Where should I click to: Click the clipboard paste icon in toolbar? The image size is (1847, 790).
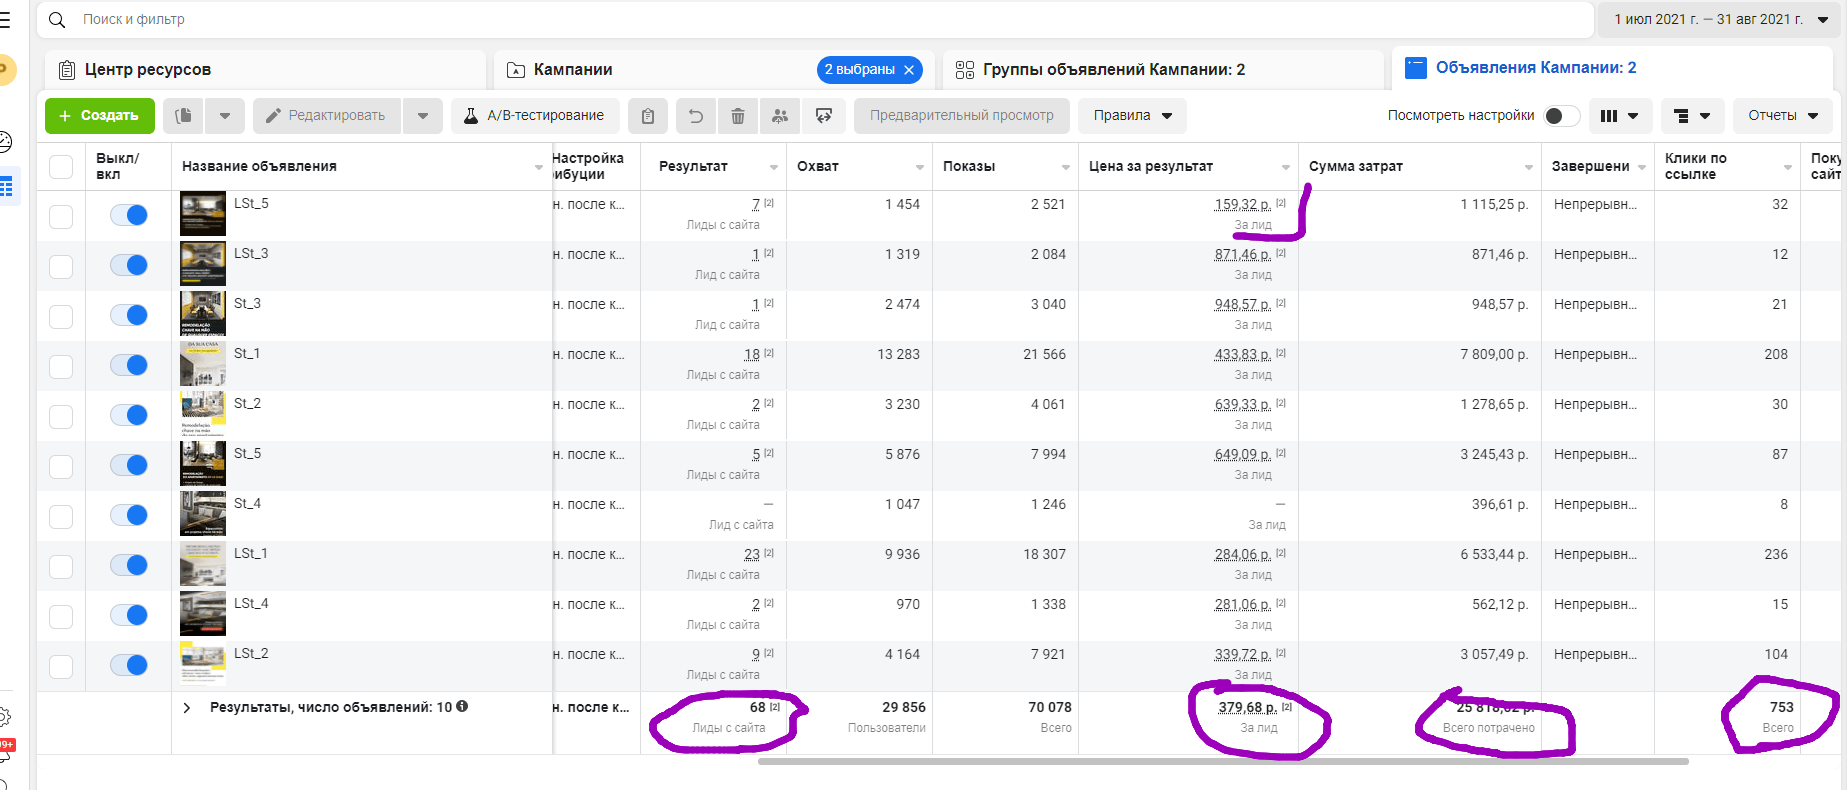point(648,116)
